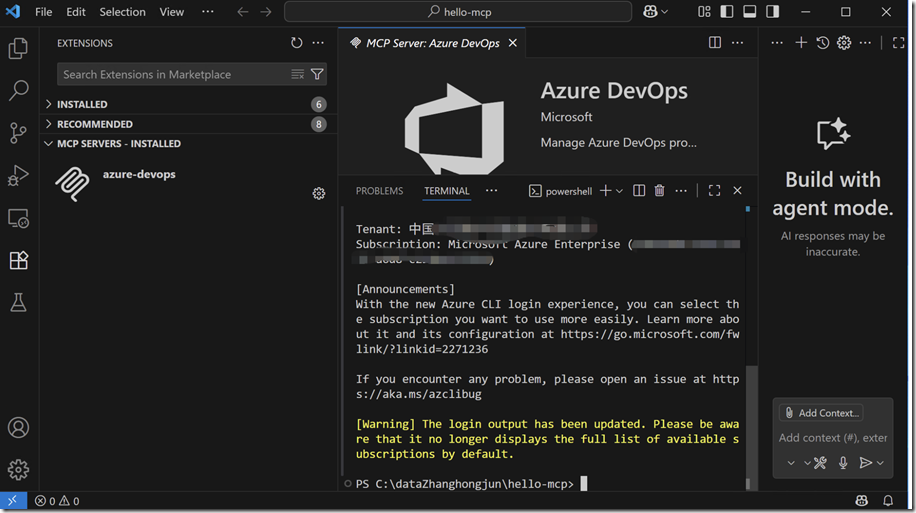Expand the INSTALLED extensions section
Image resolution: width=916 pixels, height=513 pixels.
tap(188, 104)
